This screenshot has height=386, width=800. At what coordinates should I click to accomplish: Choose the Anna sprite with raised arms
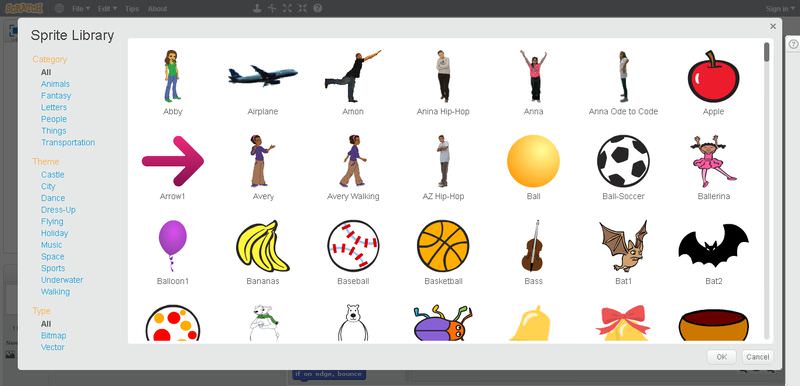533,76
